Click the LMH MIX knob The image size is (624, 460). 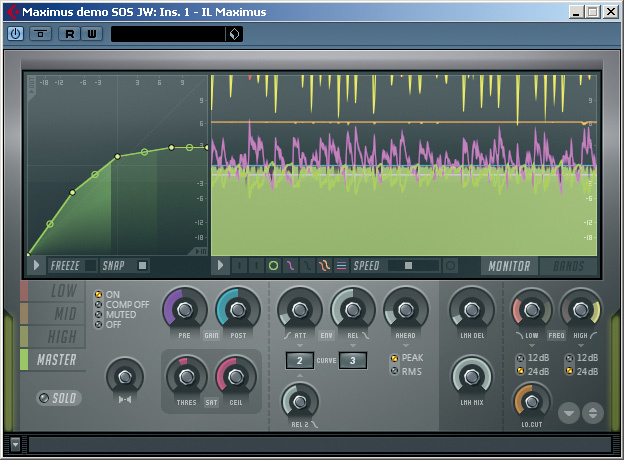click(x=472, y=377)
